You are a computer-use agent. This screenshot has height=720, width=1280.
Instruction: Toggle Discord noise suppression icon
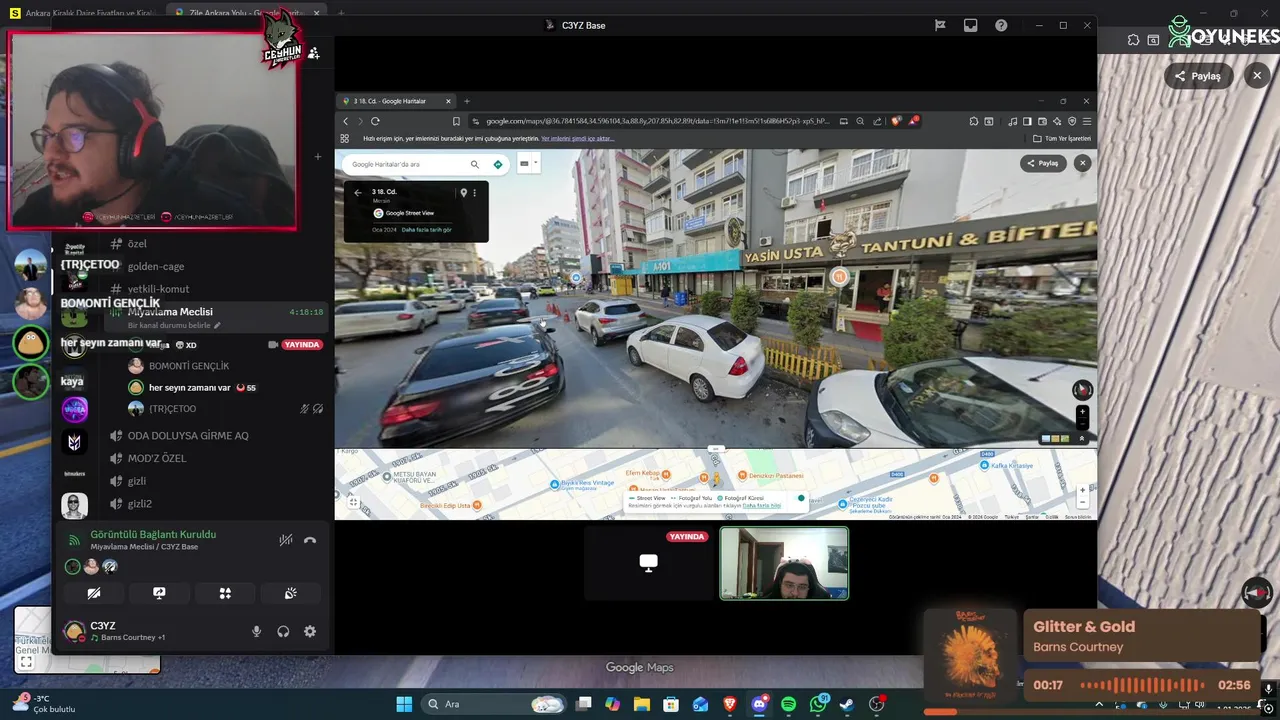pos(286,540)
